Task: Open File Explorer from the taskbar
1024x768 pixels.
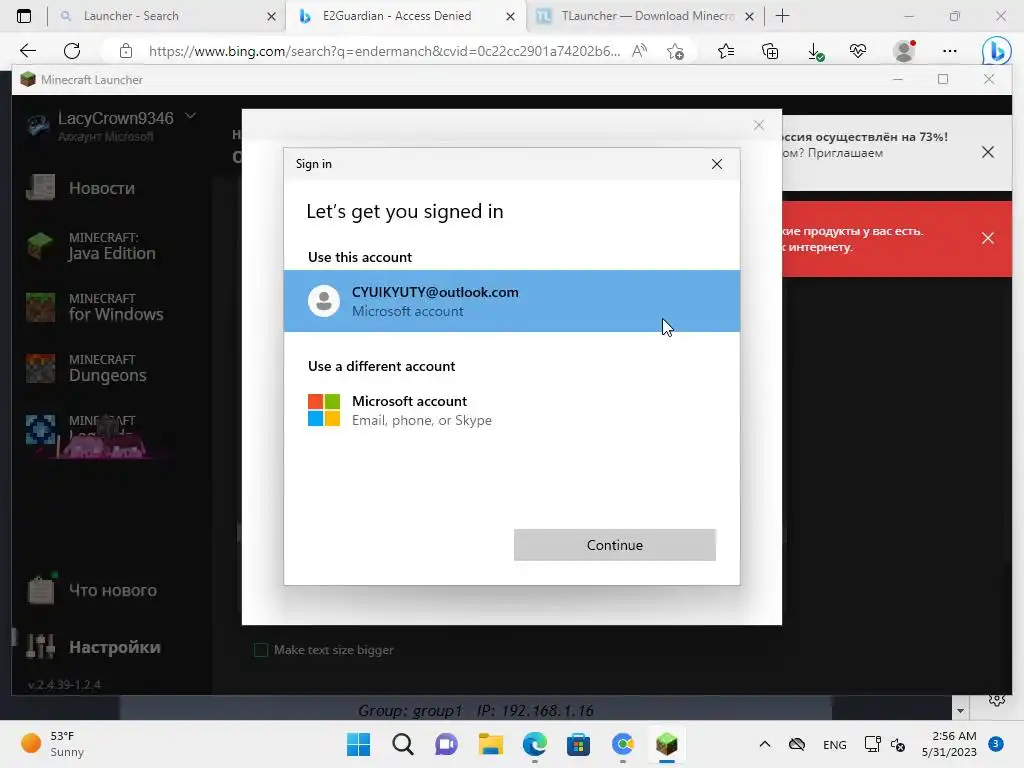Action: pos(490,744)
